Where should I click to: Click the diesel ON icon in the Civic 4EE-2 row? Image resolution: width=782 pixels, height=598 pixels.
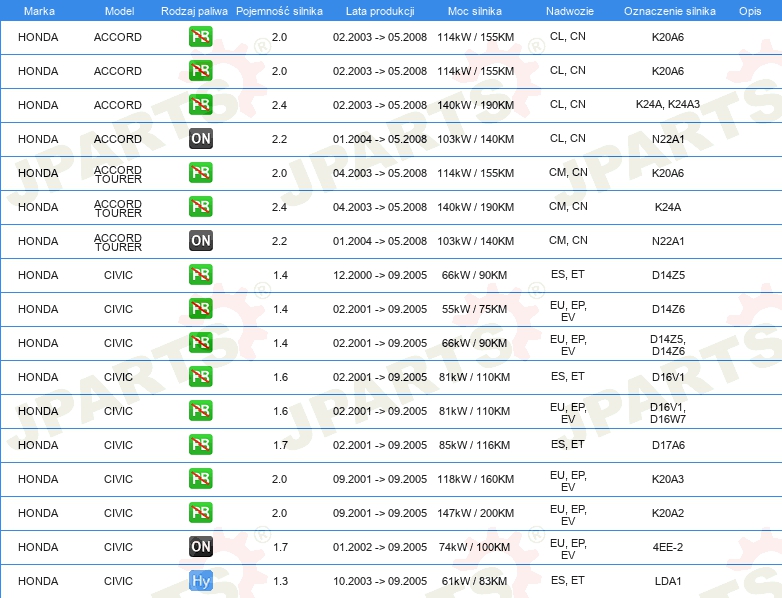tap(200, 547)
